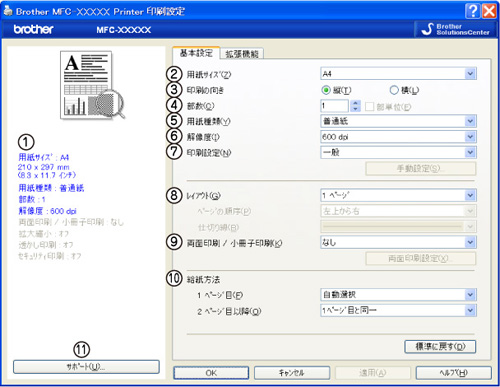Select 横 landscape orientation radio button
The height and width of the screenshot is (387, 500).
pyautogui.click(x=394, y=90)
